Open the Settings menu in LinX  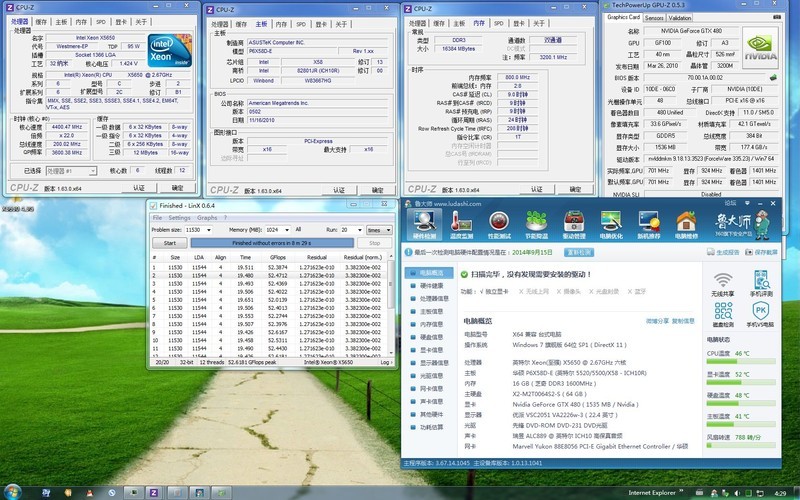(179, 217)
